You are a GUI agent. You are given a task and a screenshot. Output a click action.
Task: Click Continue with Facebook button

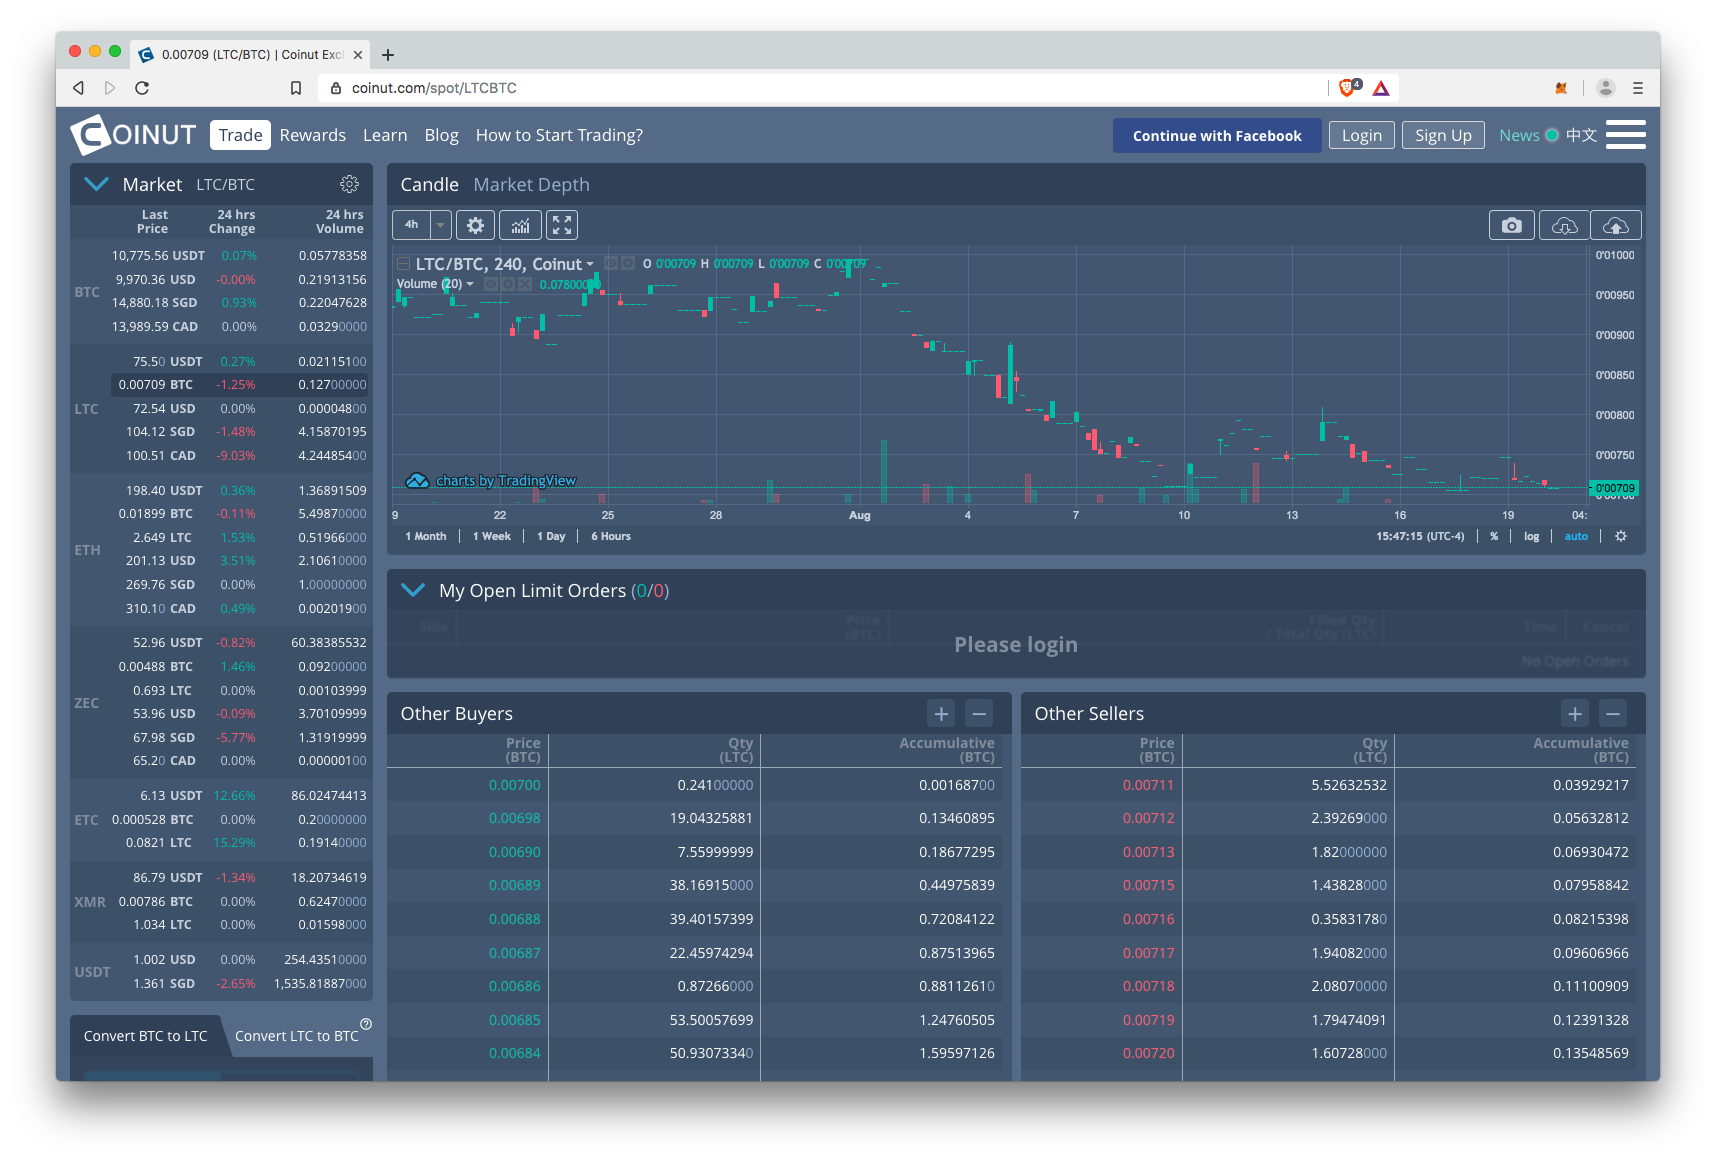[1217, 136]
